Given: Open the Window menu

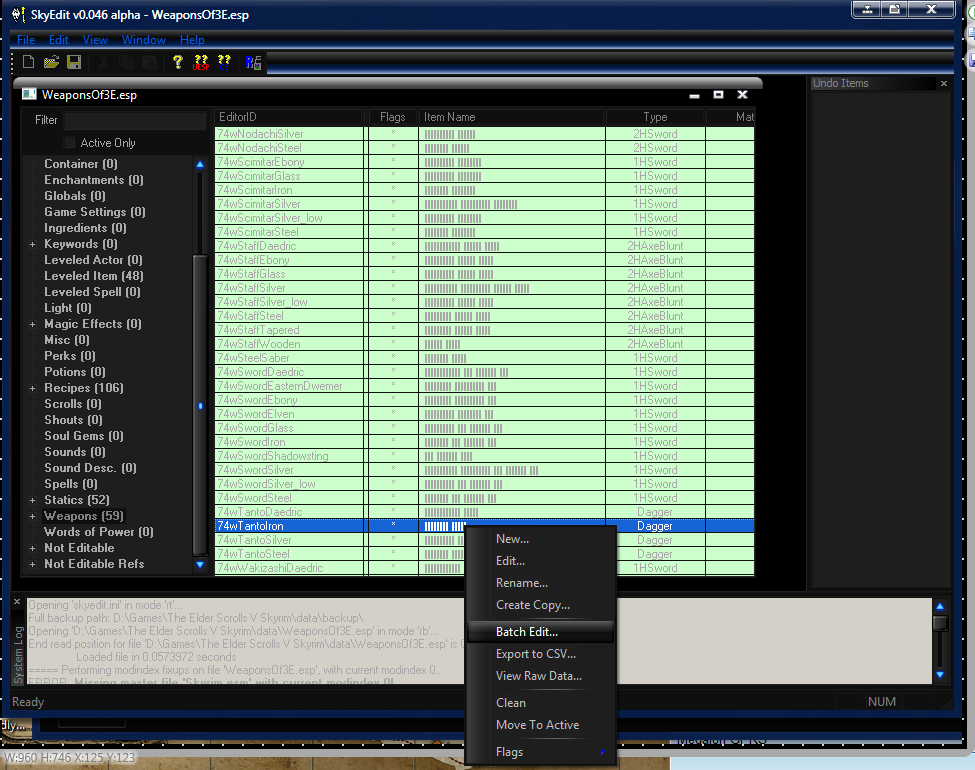Looking at the screenshot, I should (x=144, y=40).
